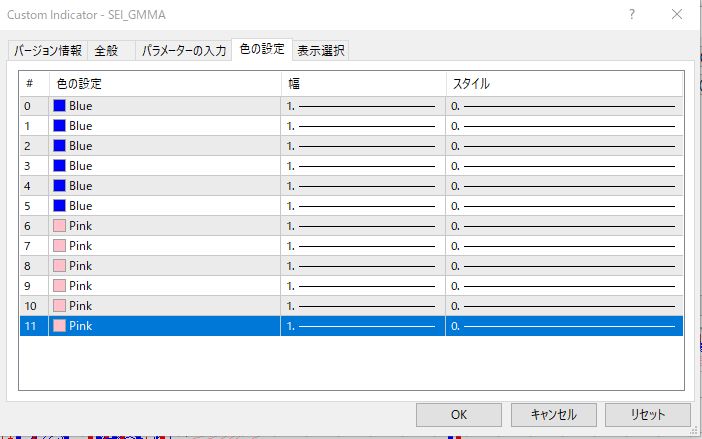Pick the Pink color swatch in row 7
The width and height of the screenshot is (702, 439).
click(59, 246)
